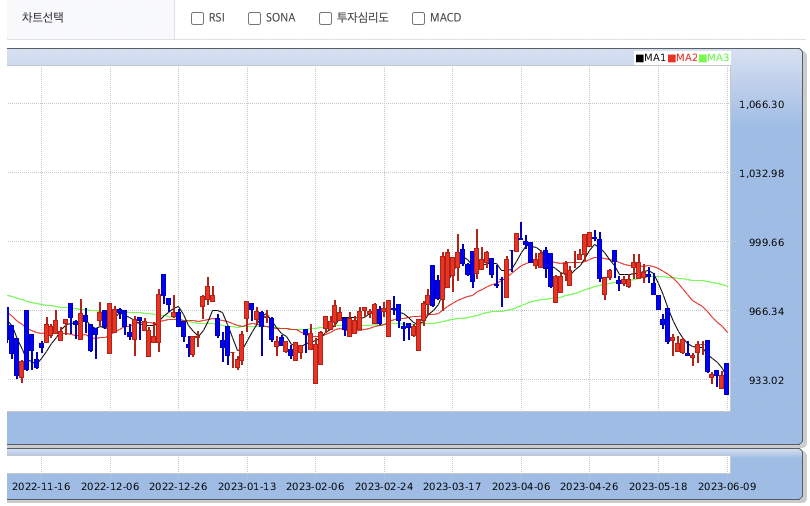Click the MA1 legend text
Image resolution: width=810 pixels, height=506 pixels.
click(655, 58)
